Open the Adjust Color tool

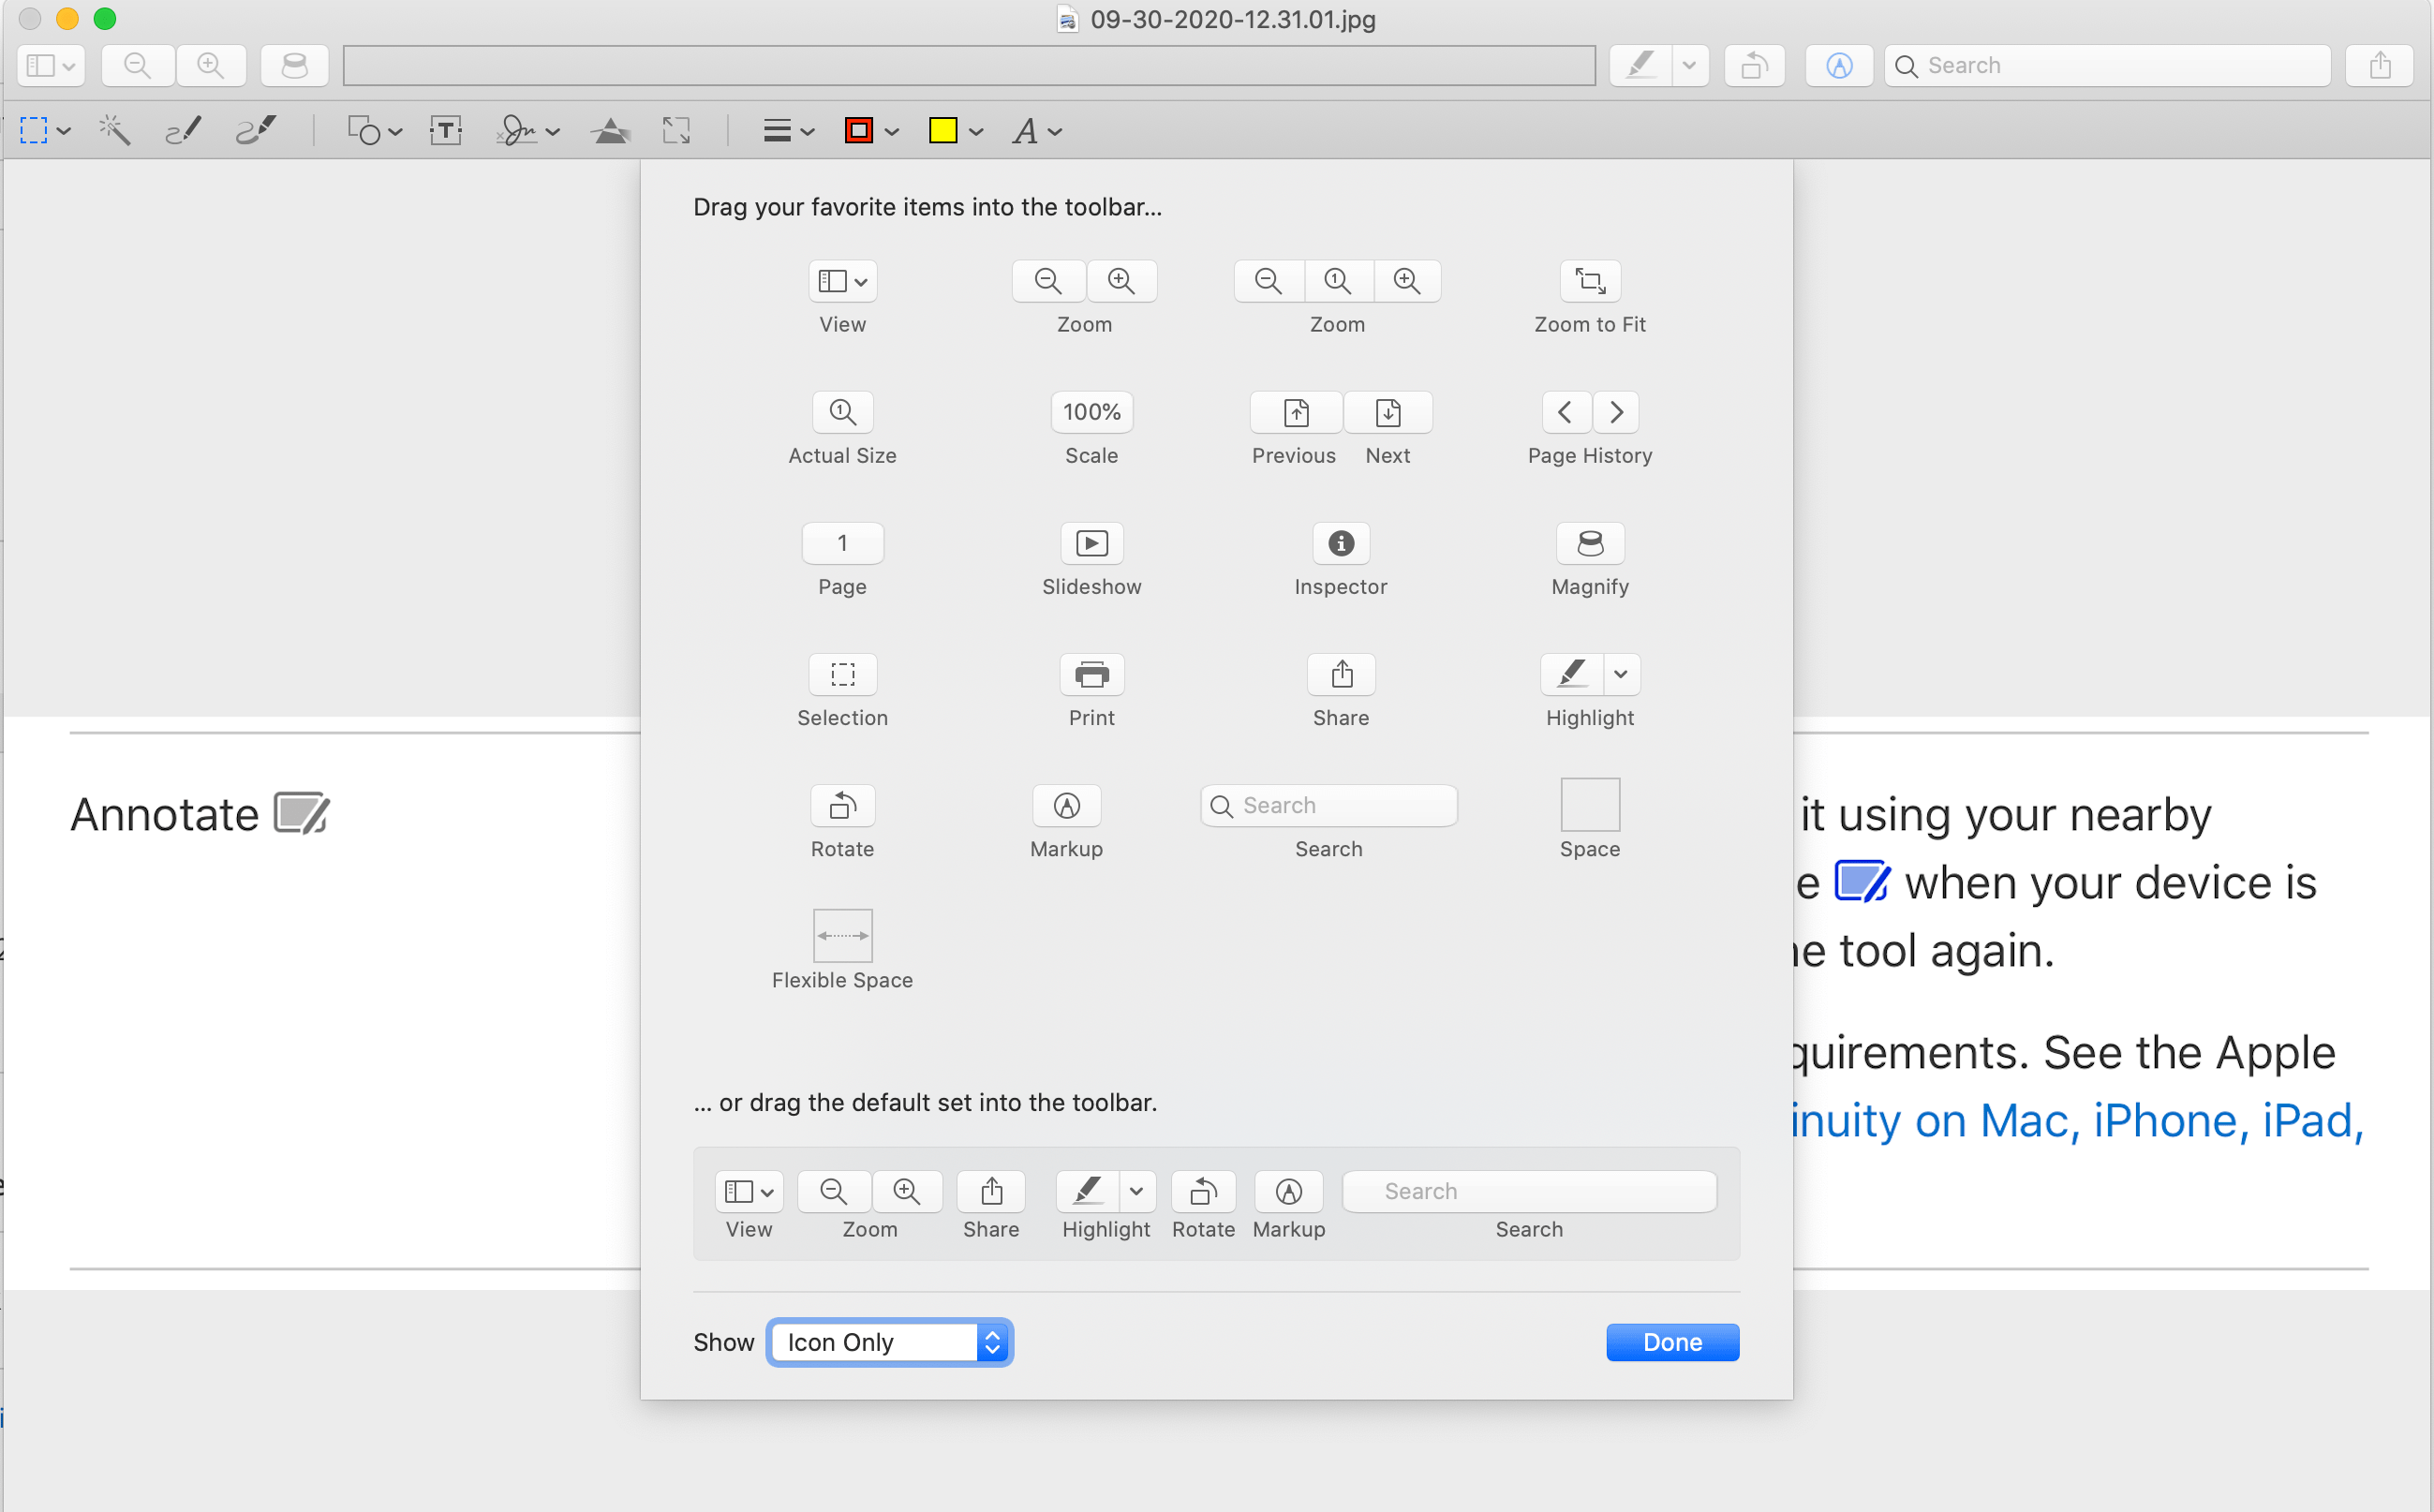tap(611, 131)
